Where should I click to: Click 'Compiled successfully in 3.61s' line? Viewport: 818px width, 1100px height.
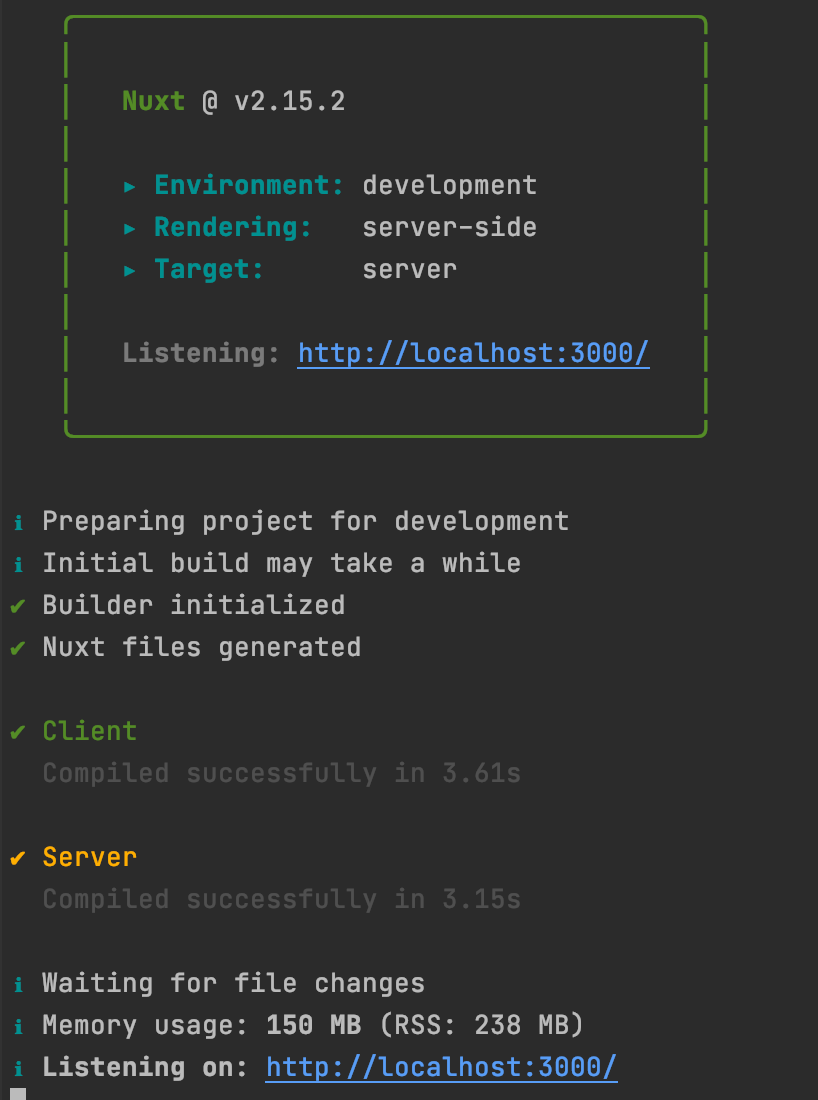coord(282,774)
